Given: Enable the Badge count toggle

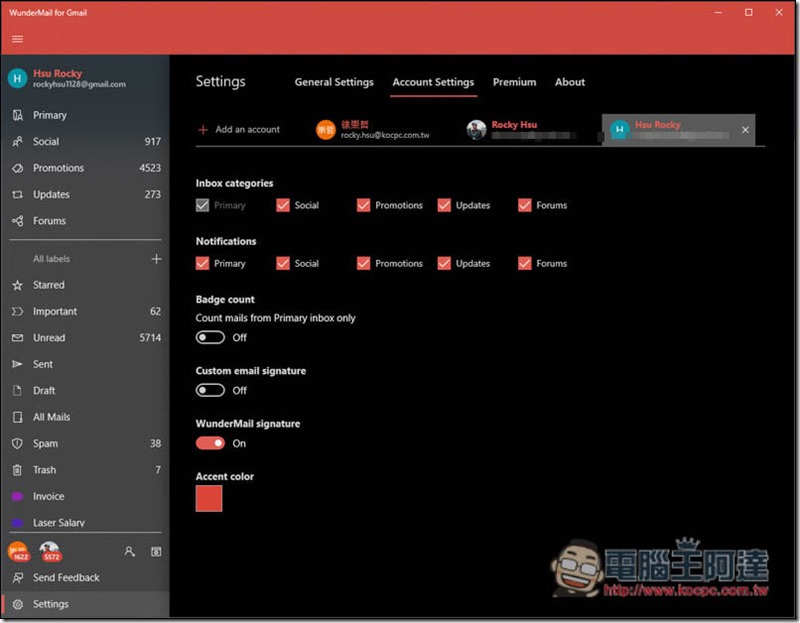Looking at the screenshot, I should (x=210, y=337).
